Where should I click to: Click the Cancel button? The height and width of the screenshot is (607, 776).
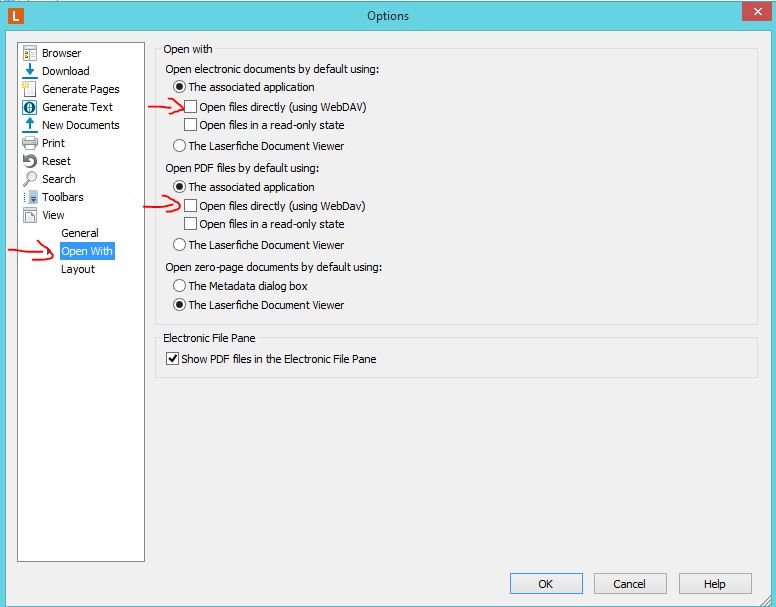point(630,584)
